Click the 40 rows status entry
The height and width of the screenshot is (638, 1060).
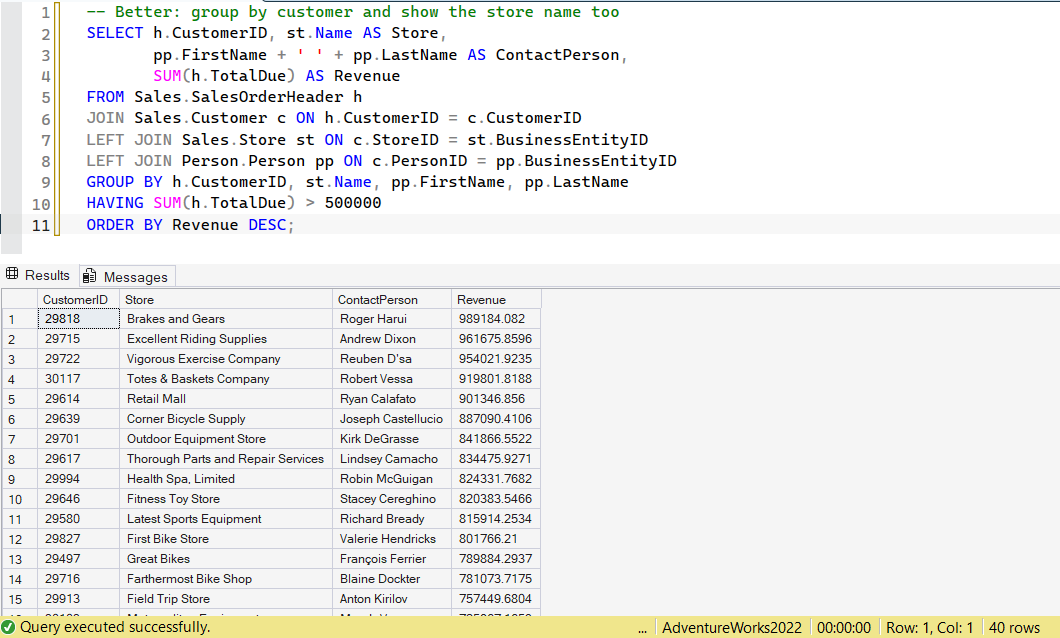[1014, 628]
